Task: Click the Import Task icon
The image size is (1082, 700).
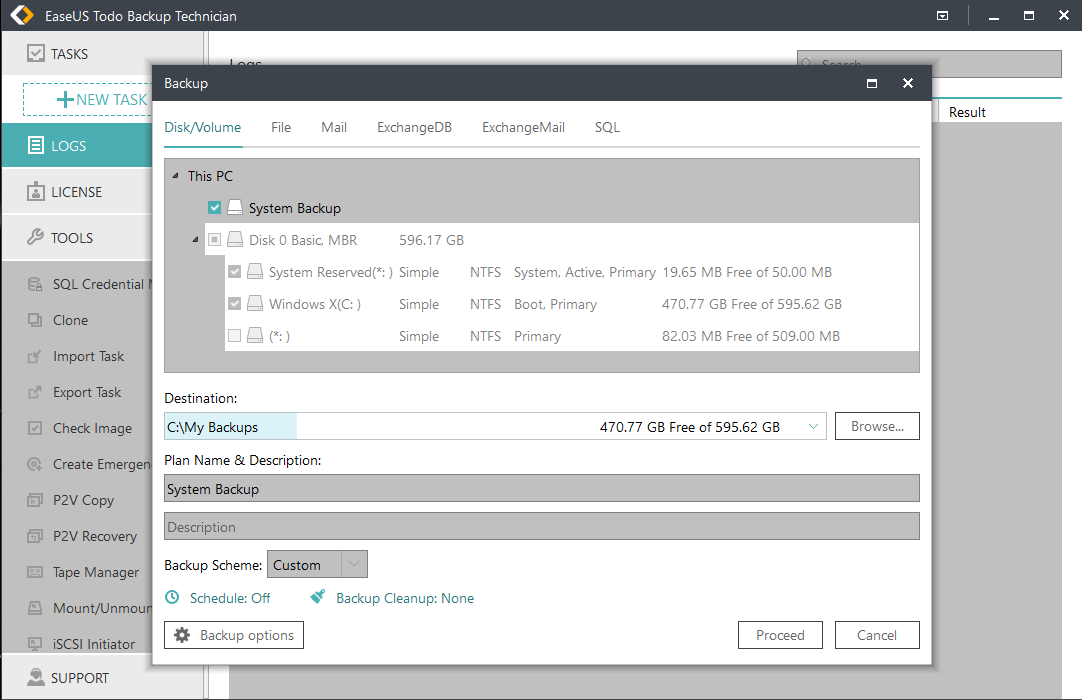Action: tap(35, 356)
